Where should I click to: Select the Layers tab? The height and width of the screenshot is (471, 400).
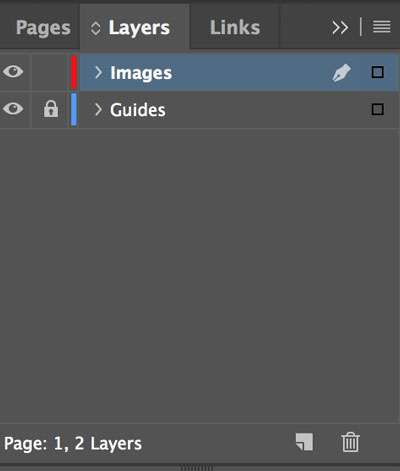pyautogui.click(x=139, y=28)
